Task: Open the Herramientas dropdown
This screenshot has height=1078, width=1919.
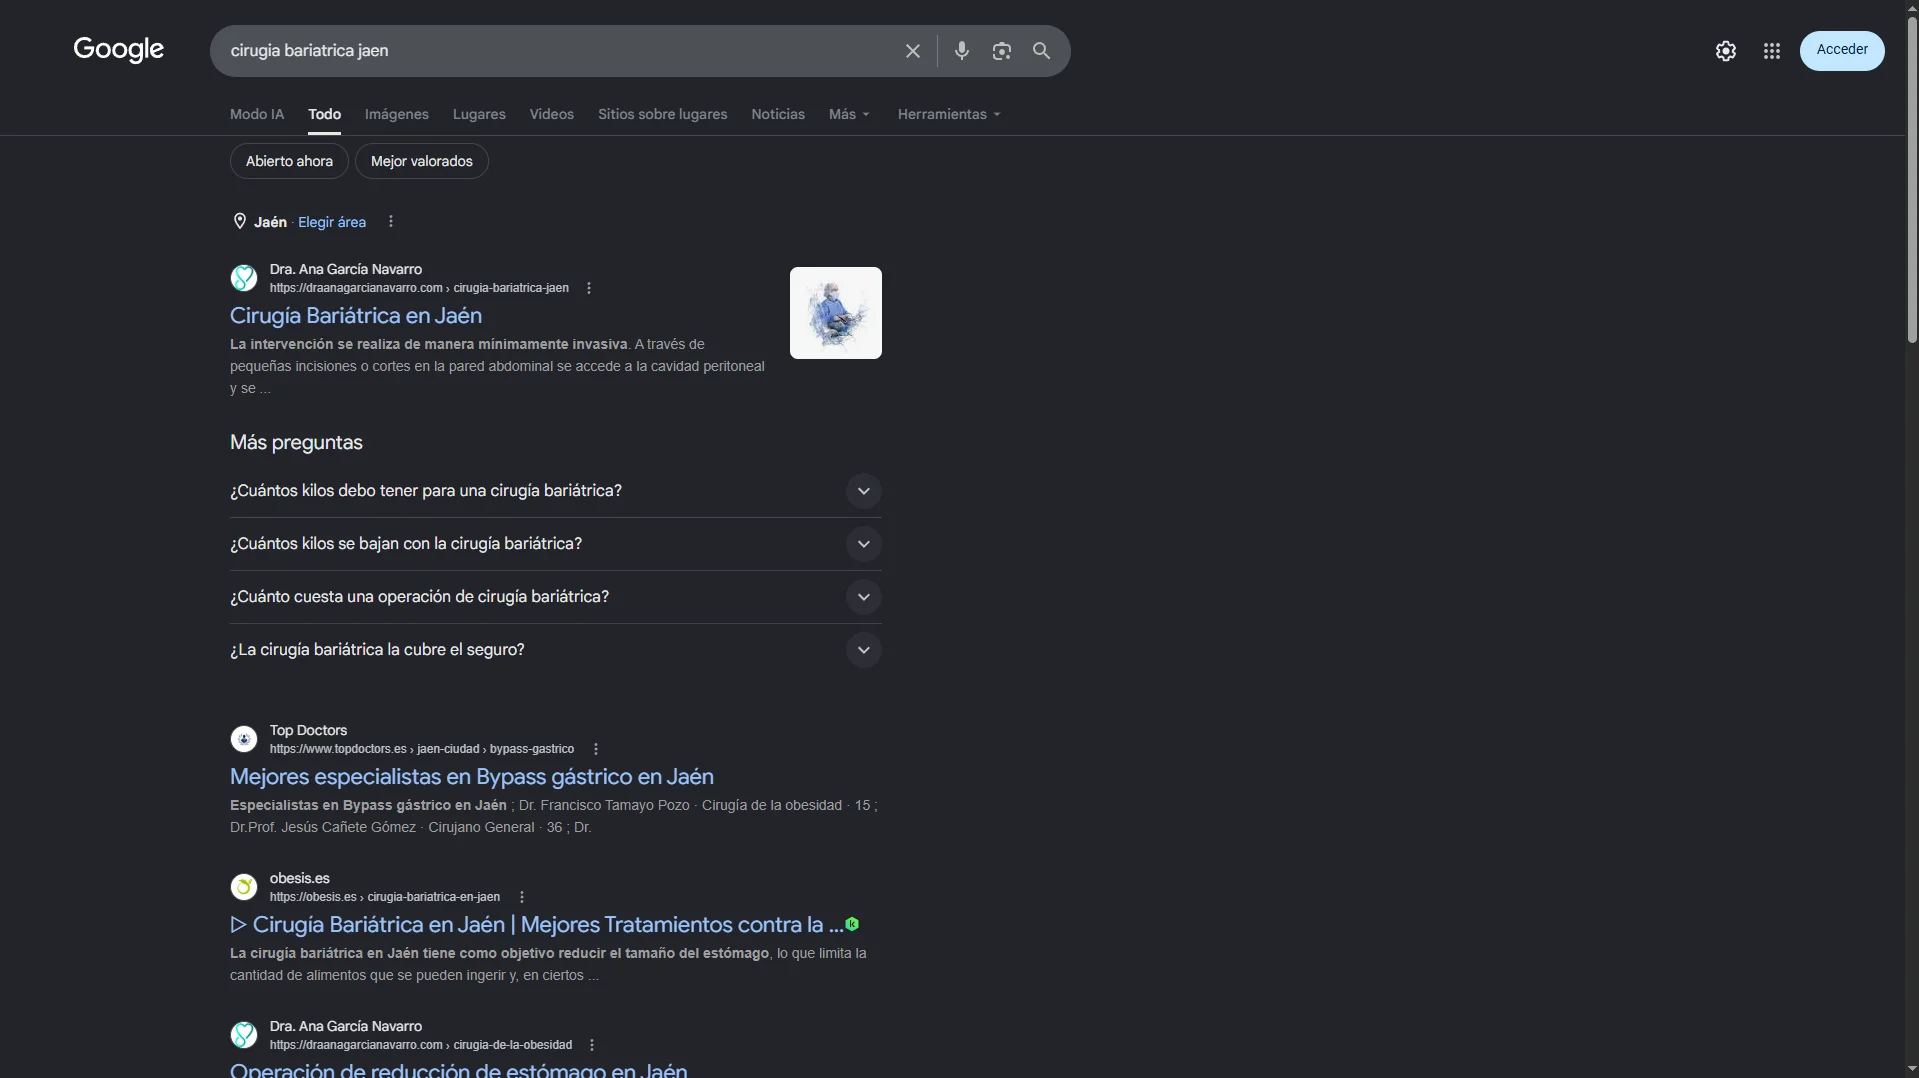Action: pyautogui.click(x=949, y=114)
